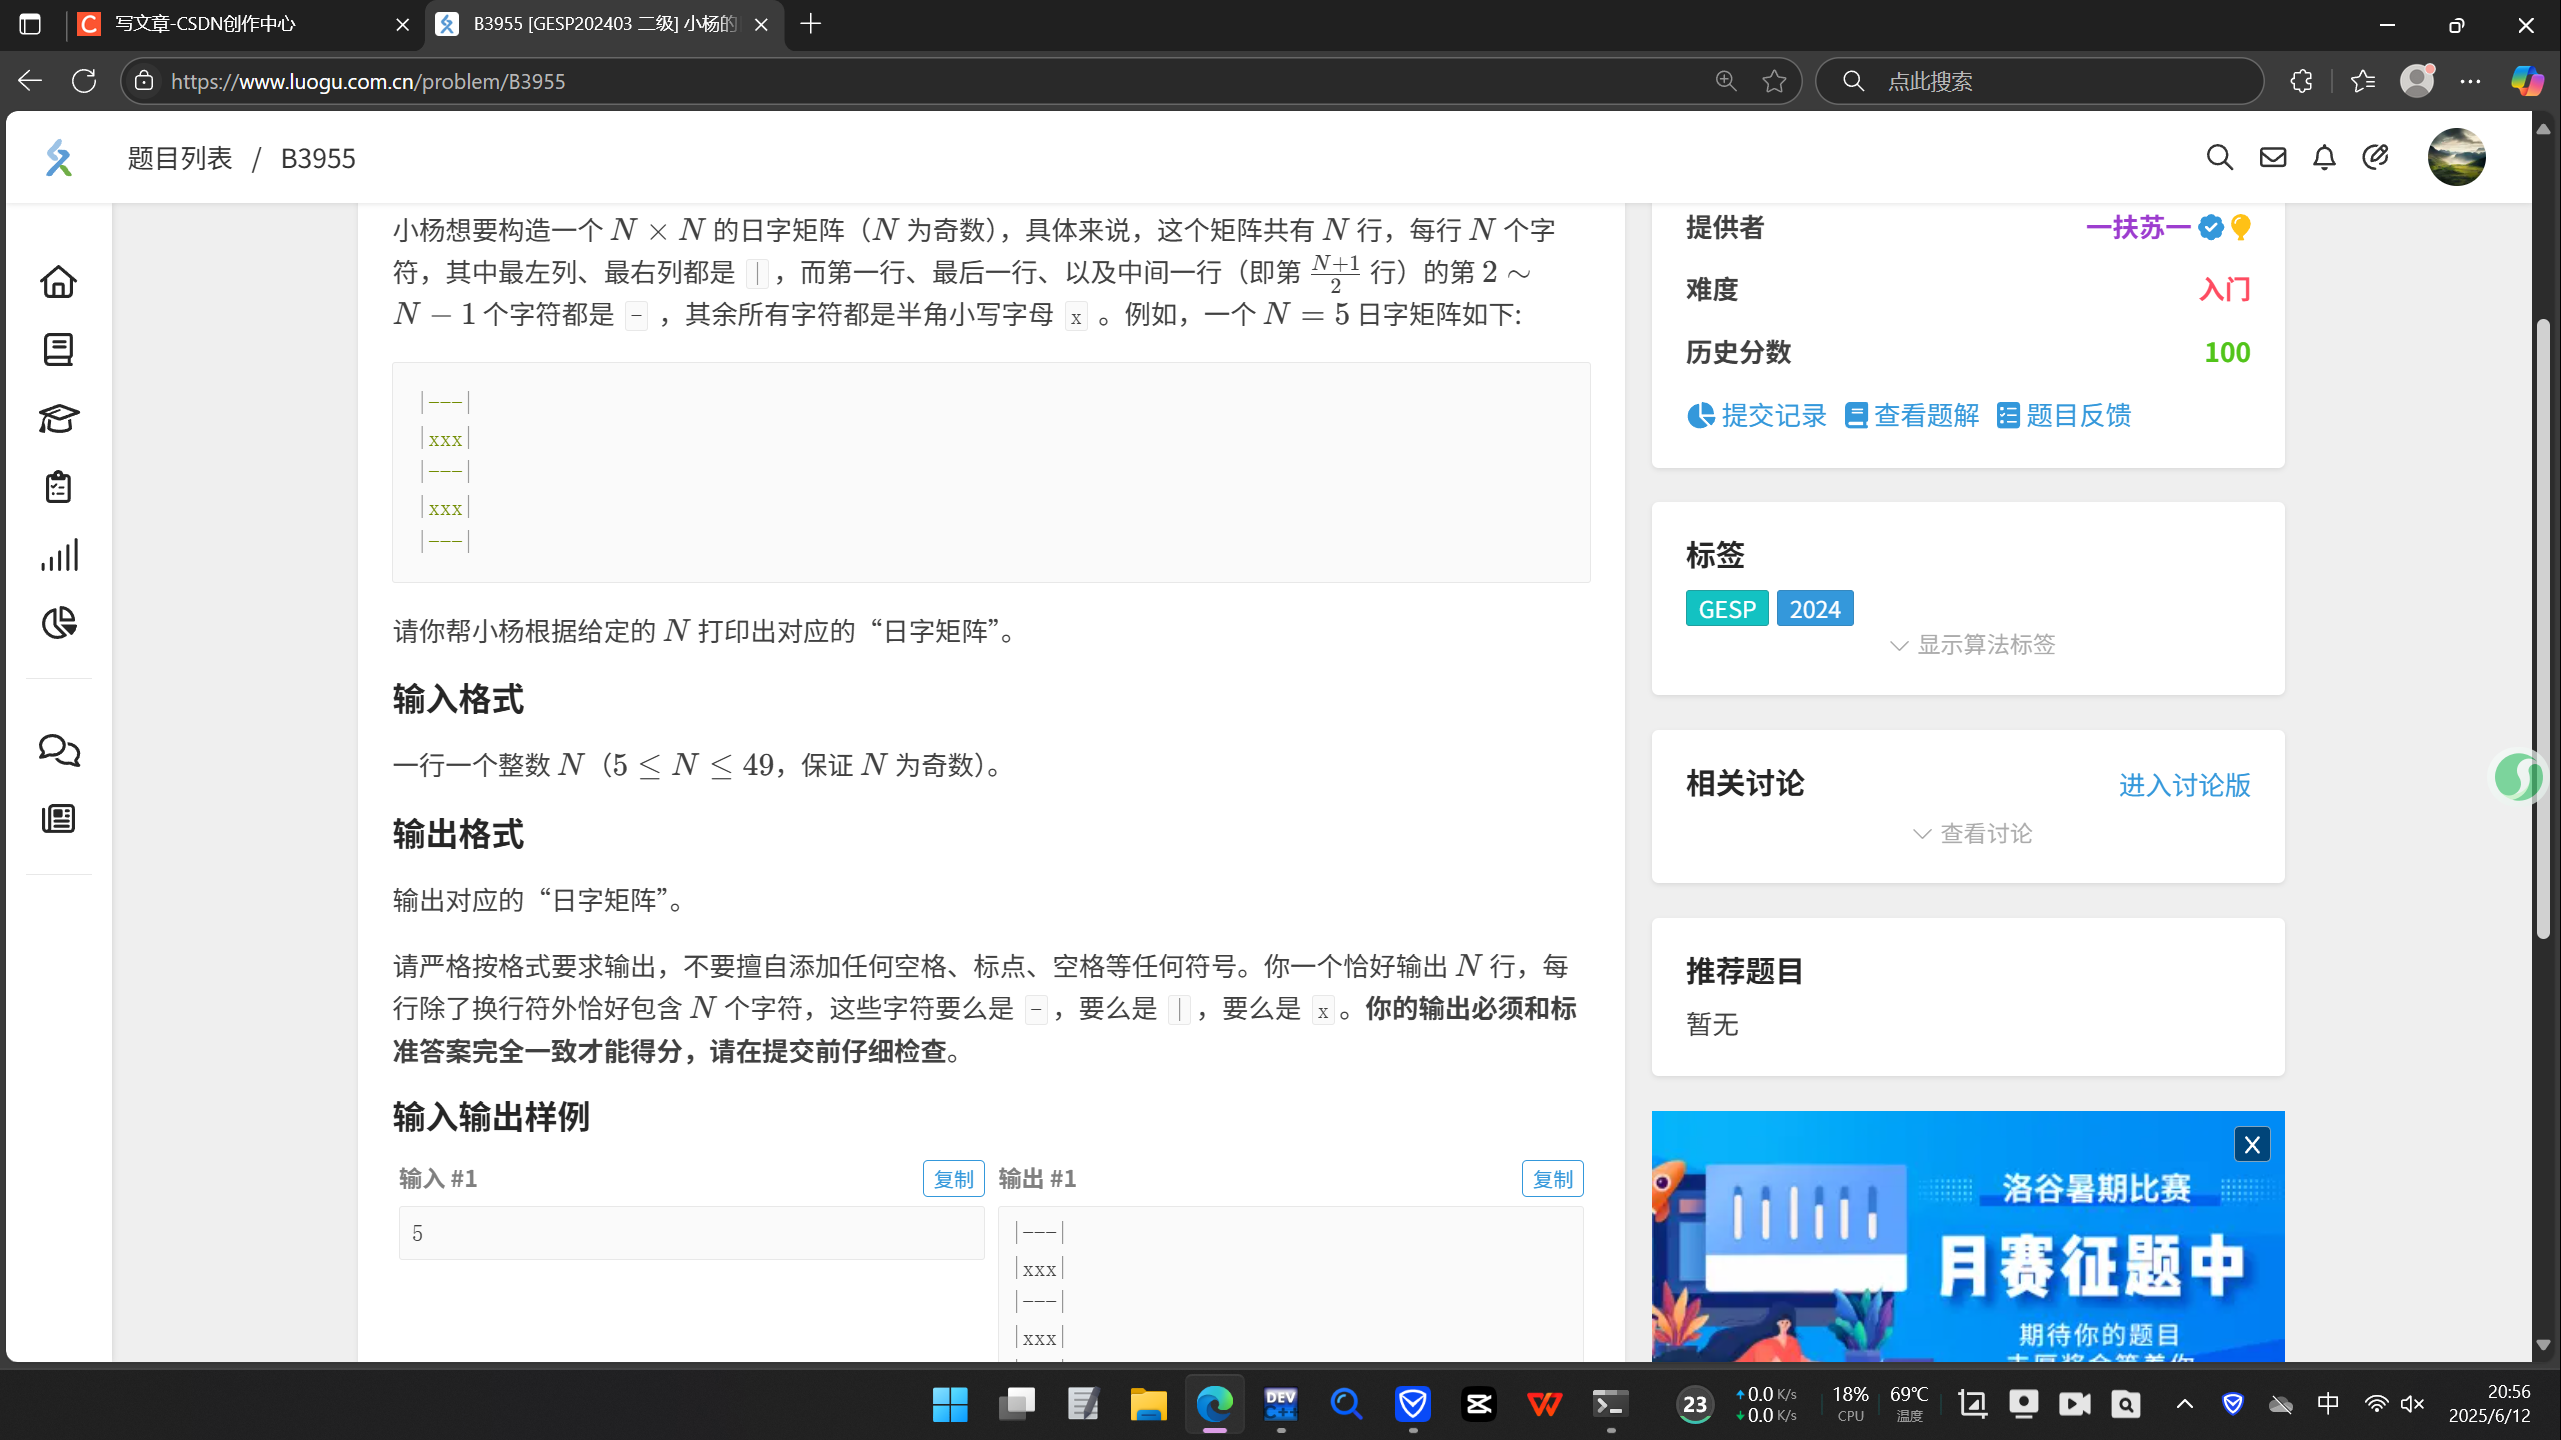
Task: Open the graduation cap training icon
Action: pyautogui.click(x=58, y=418)
